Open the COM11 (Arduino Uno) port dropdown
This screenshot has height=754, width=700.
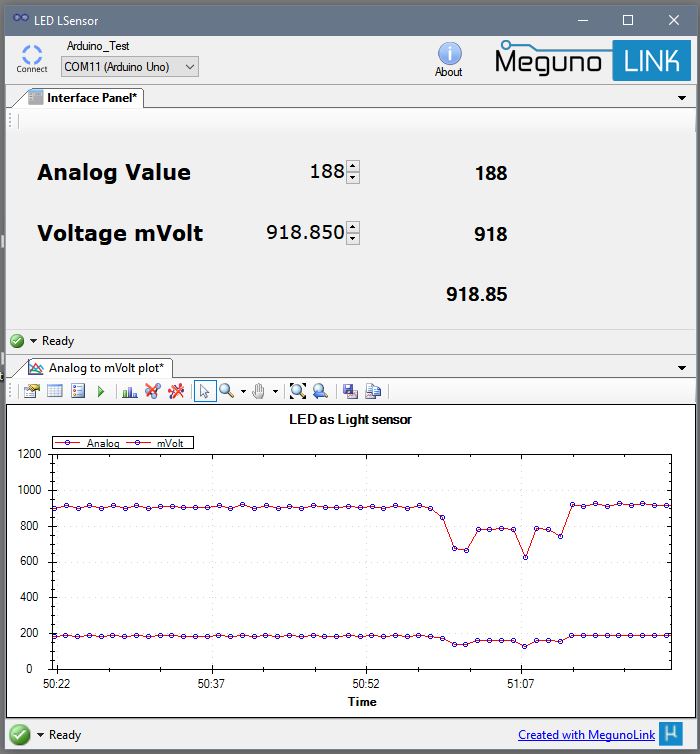[x=130, y=67]
